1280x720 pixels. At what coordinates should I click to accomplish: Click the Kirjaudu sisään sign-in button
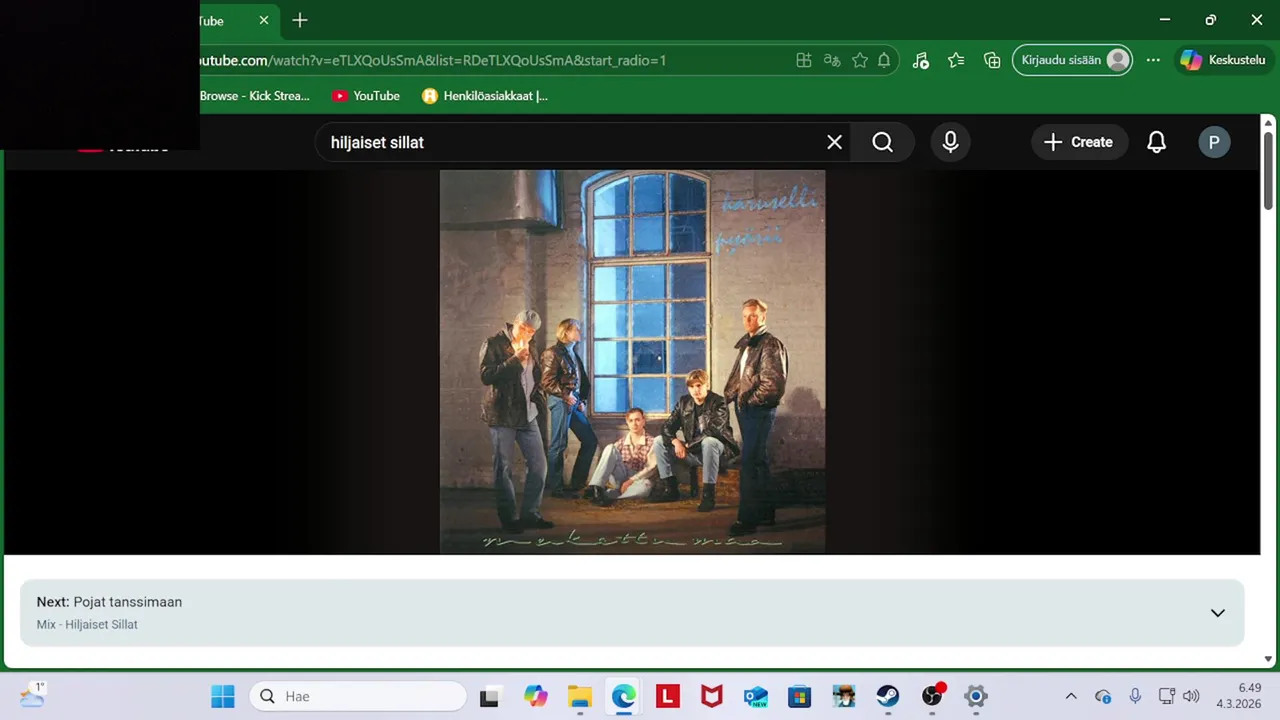[1073, 60]
